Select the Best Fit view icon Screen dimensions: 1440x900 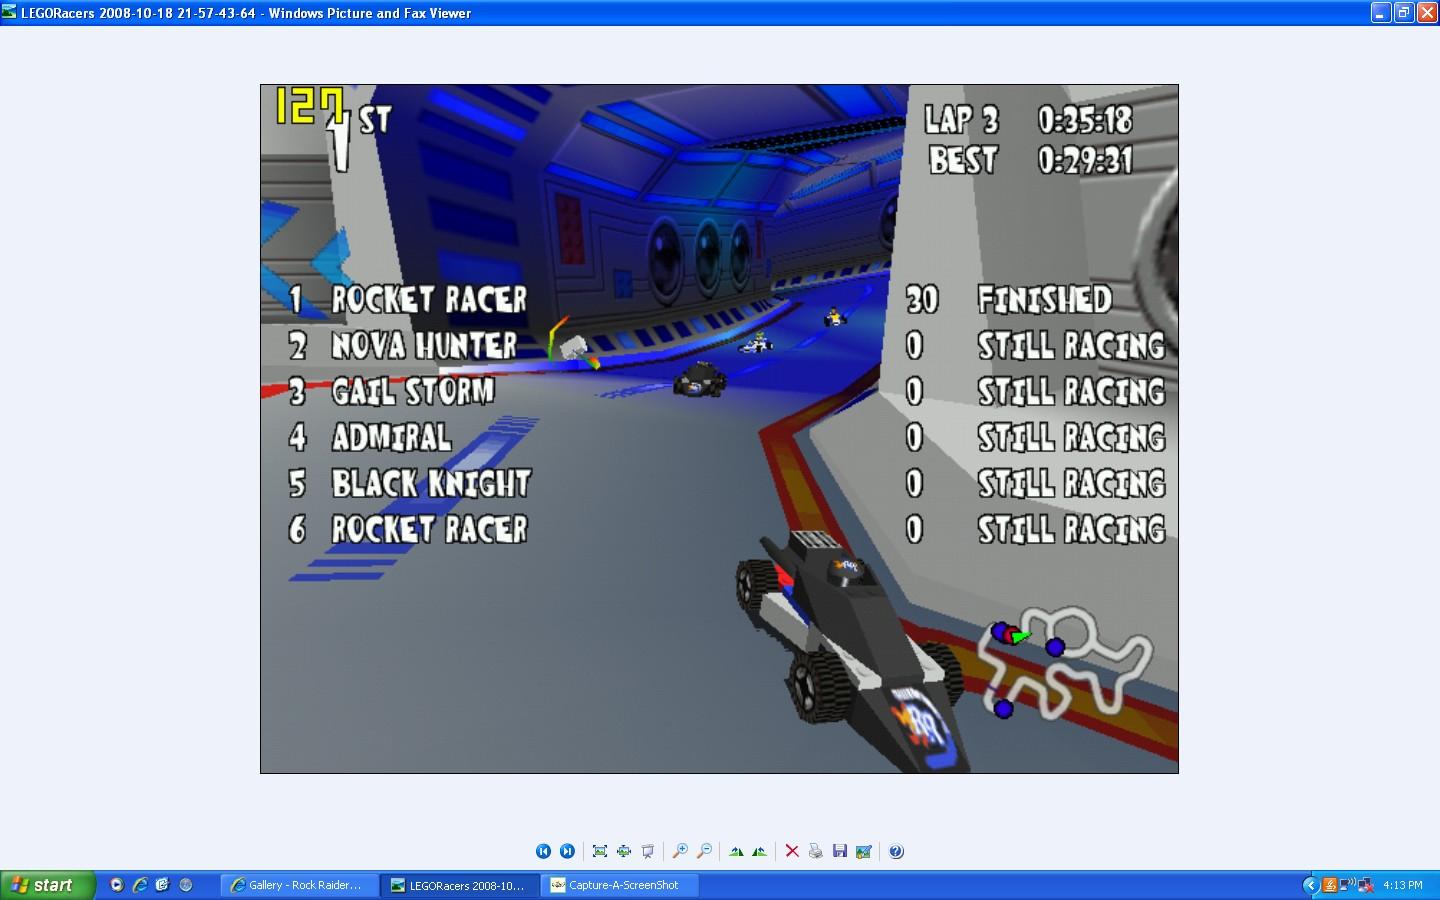click(x=600, y=851)
